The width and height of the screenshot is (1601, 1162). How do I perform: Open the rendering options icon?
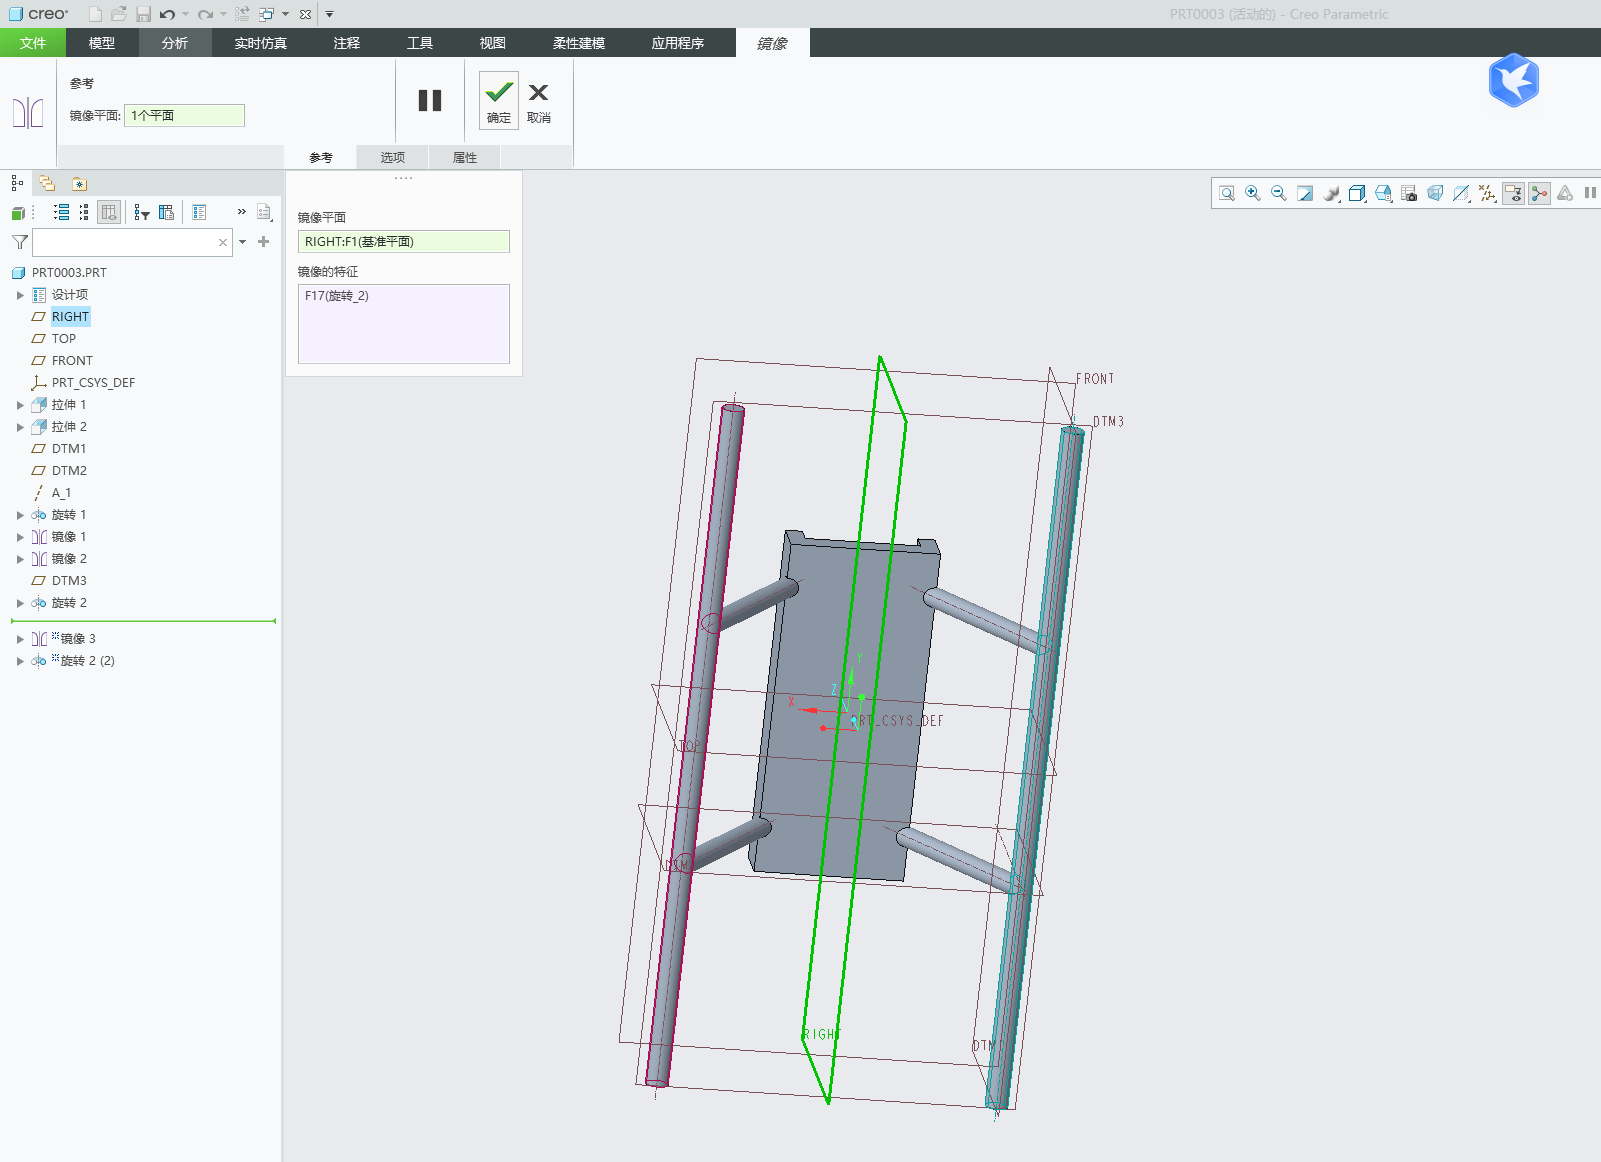point(1331,193)
